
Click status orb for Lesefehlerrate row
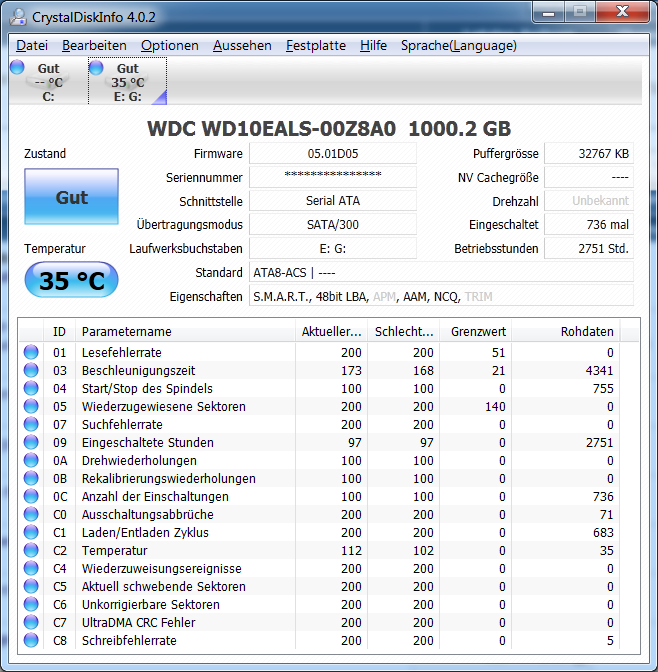tap(31, 352)
